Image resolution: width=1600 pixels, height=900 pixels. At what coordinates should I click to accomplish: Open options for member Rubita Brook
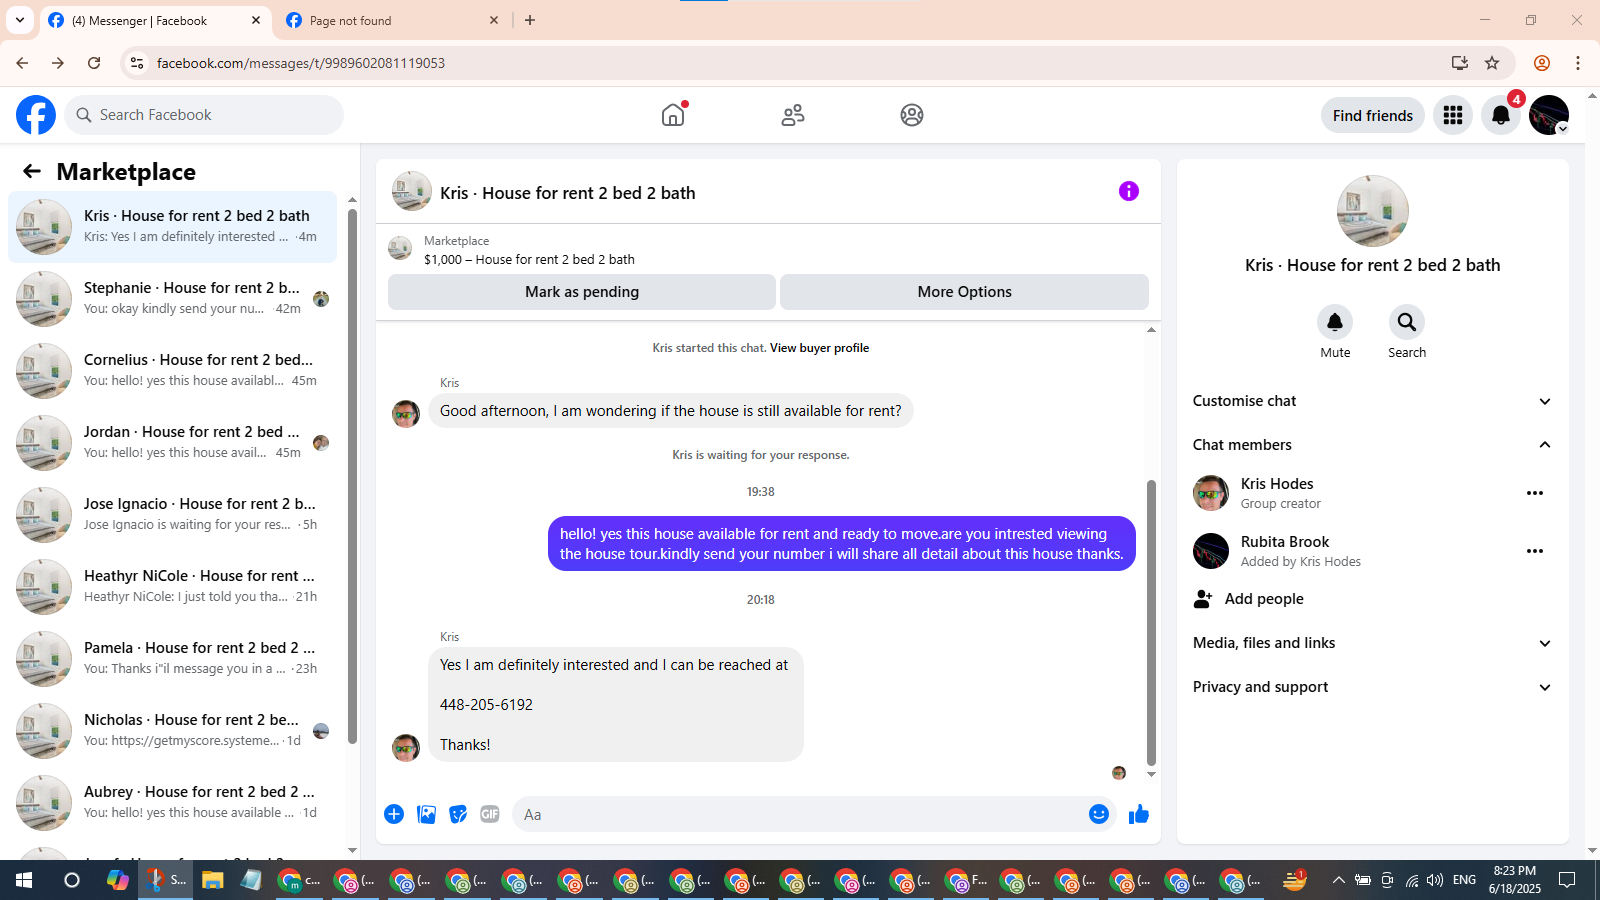(1535, 551)
